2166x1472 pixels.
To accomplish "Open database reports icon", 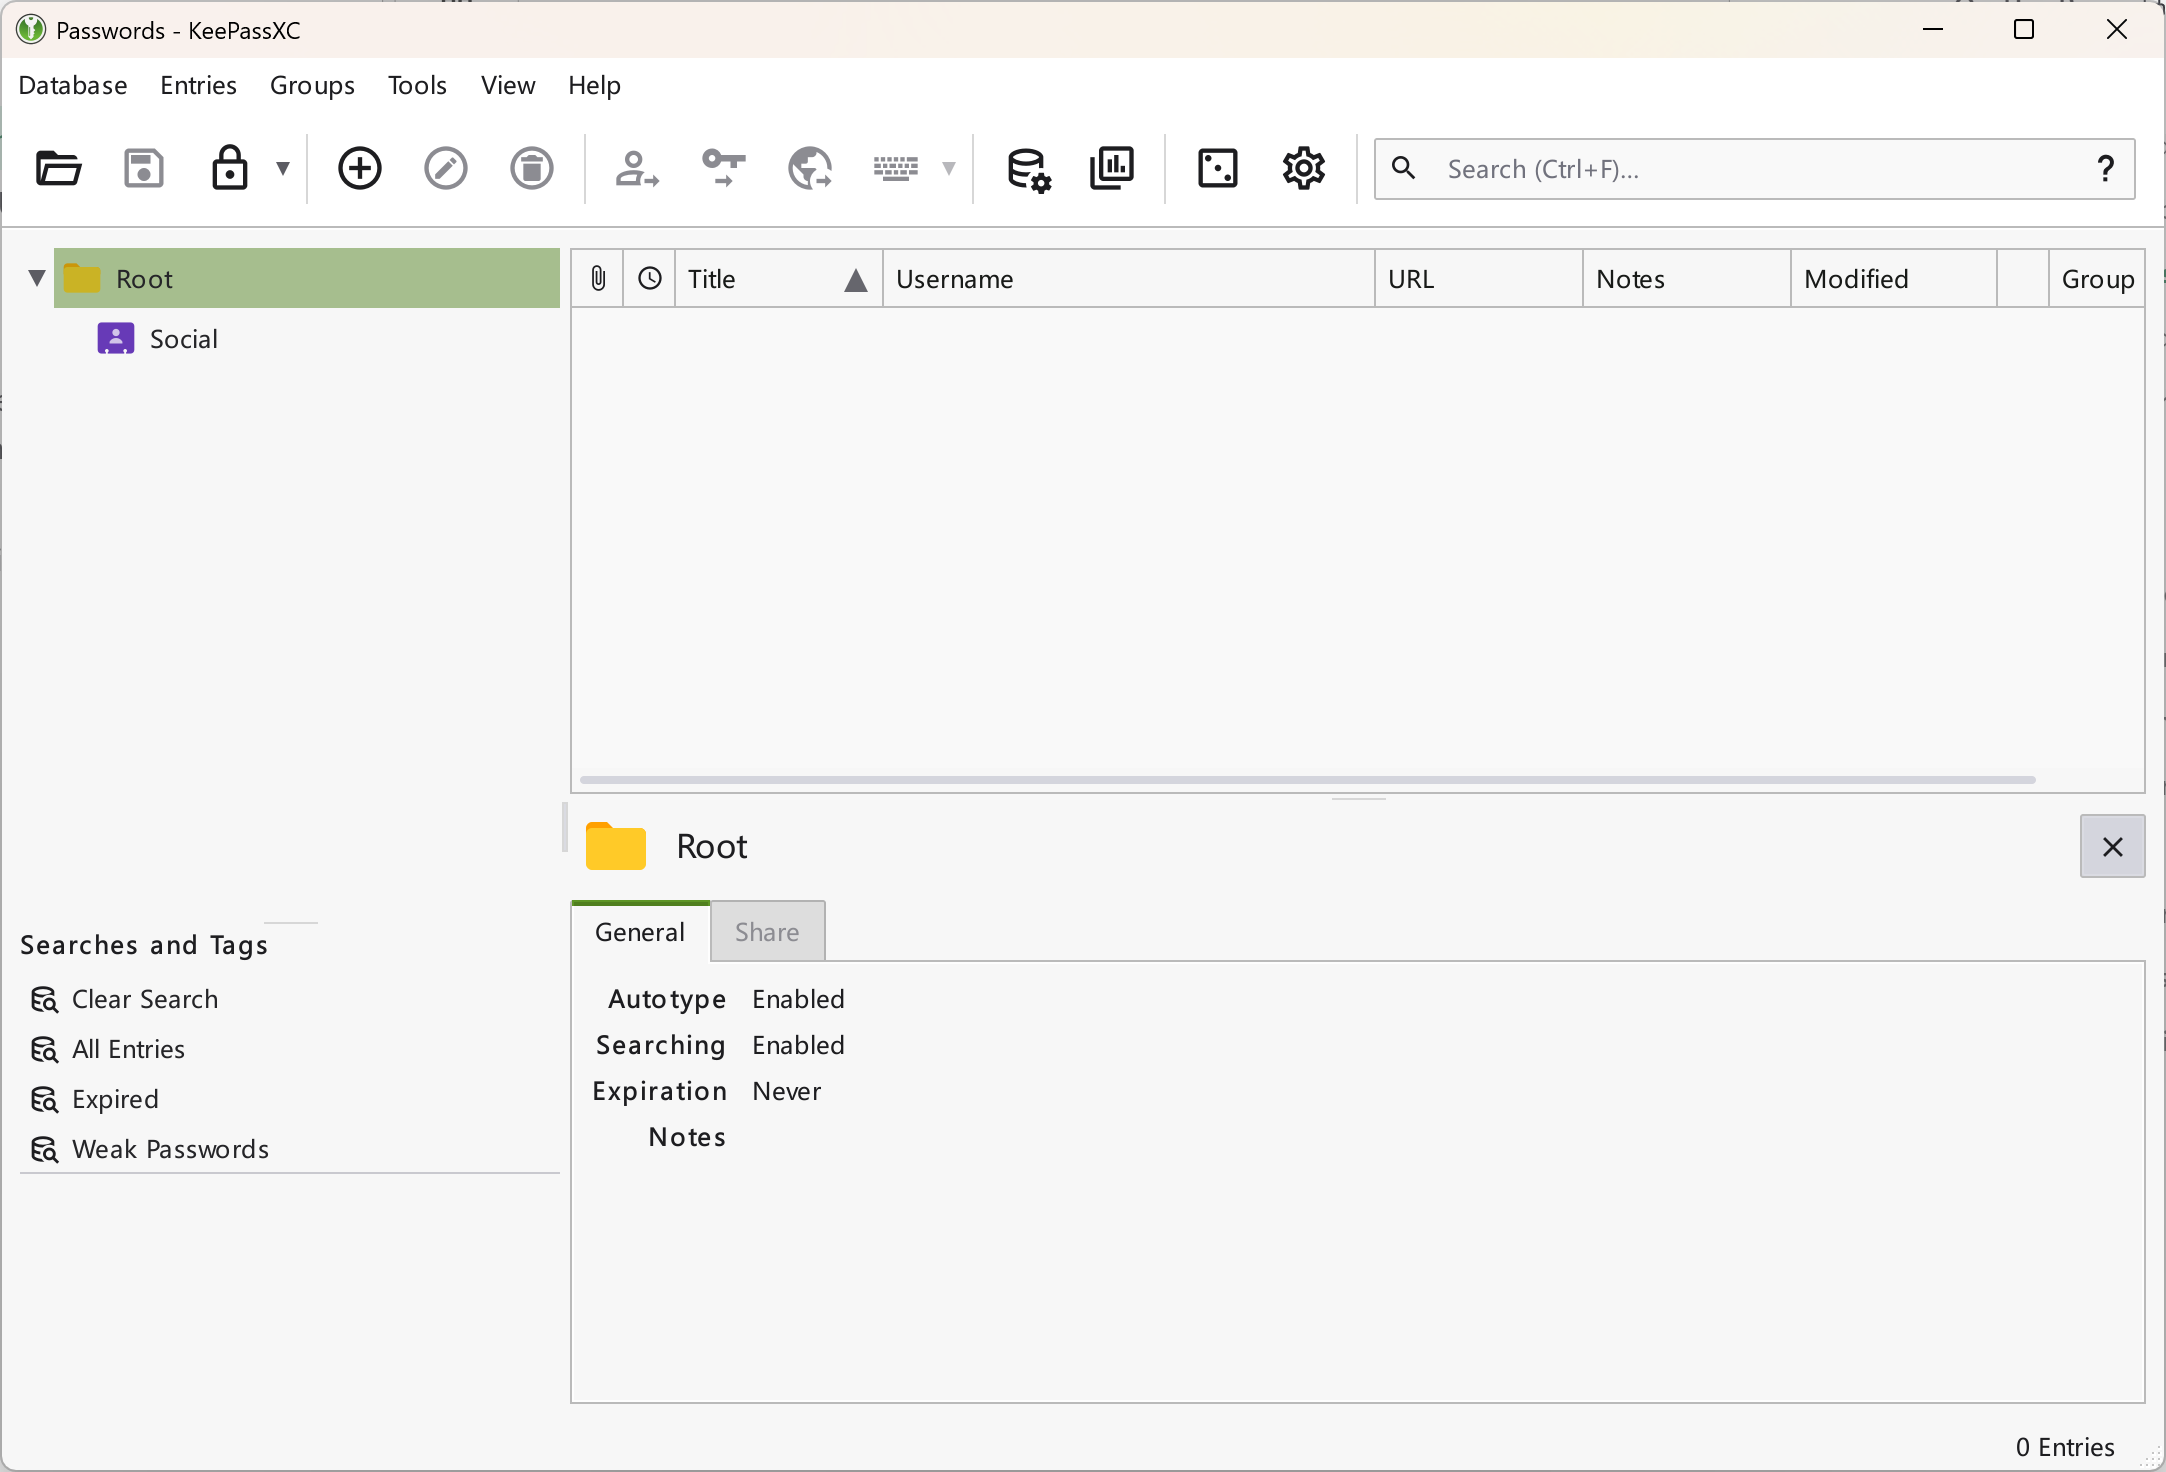I will tap(1112, 168).
